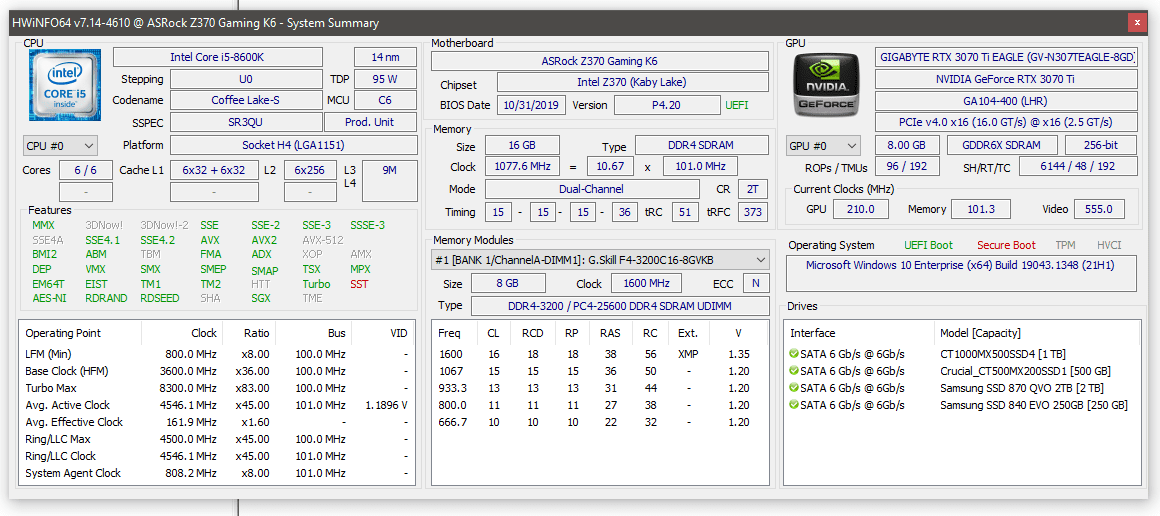Click the 8.00 GB video memory field
The height and width of the screenshot is (516, 1160).
click(908, 145)
